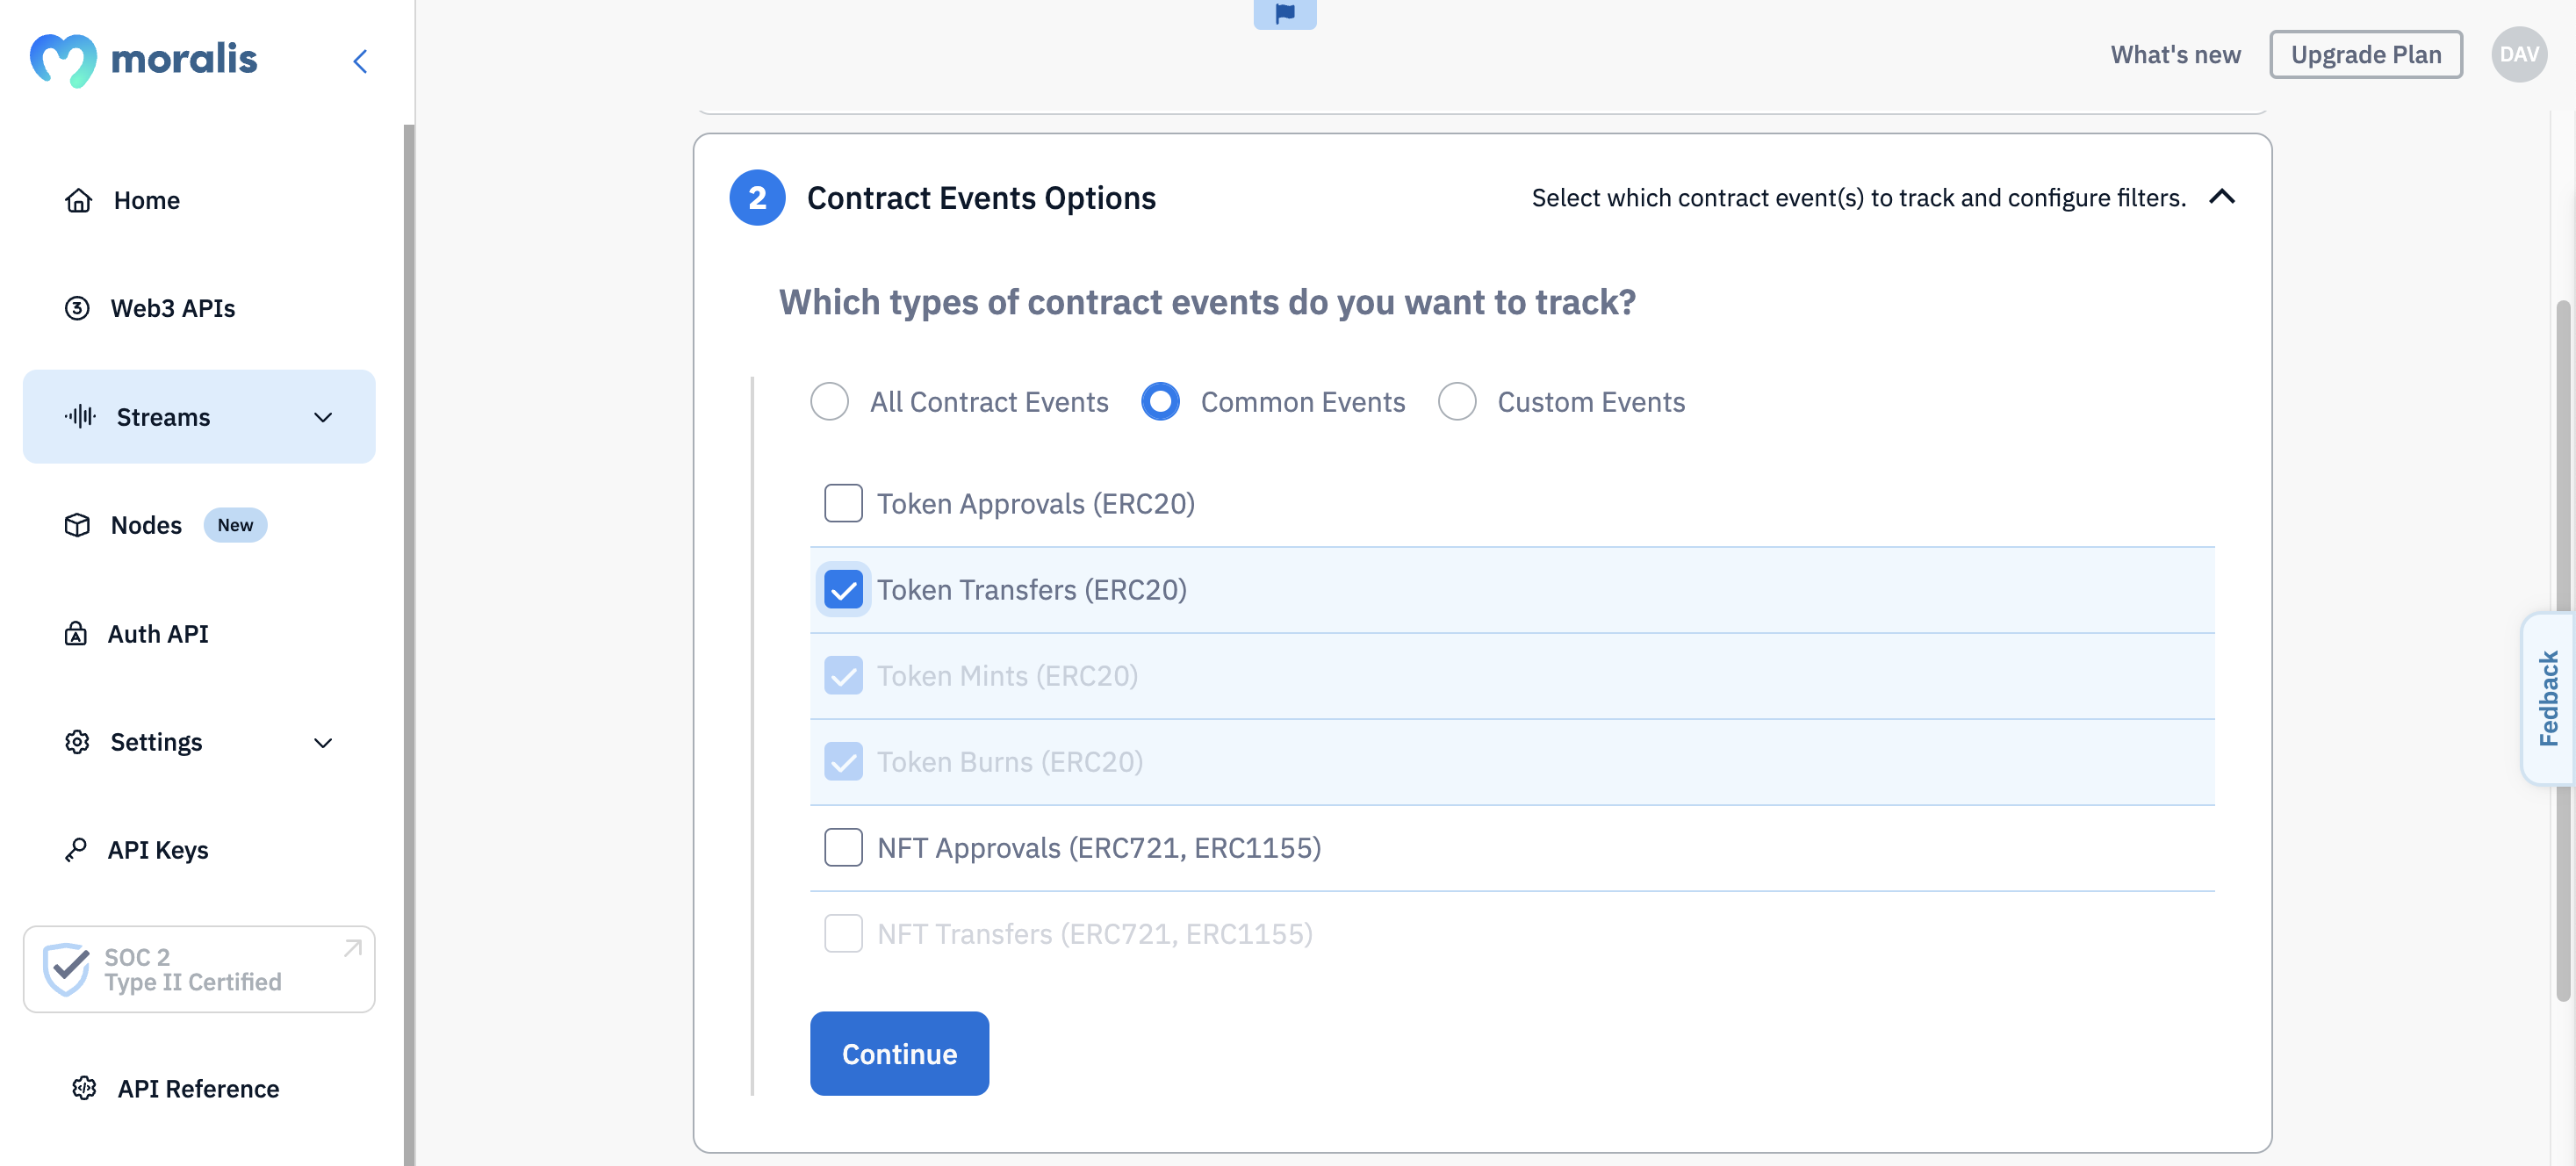
Task: Enable the NFT Approvals ERC721 ERC1155 checkbox
Action: [x=843, y=847]
